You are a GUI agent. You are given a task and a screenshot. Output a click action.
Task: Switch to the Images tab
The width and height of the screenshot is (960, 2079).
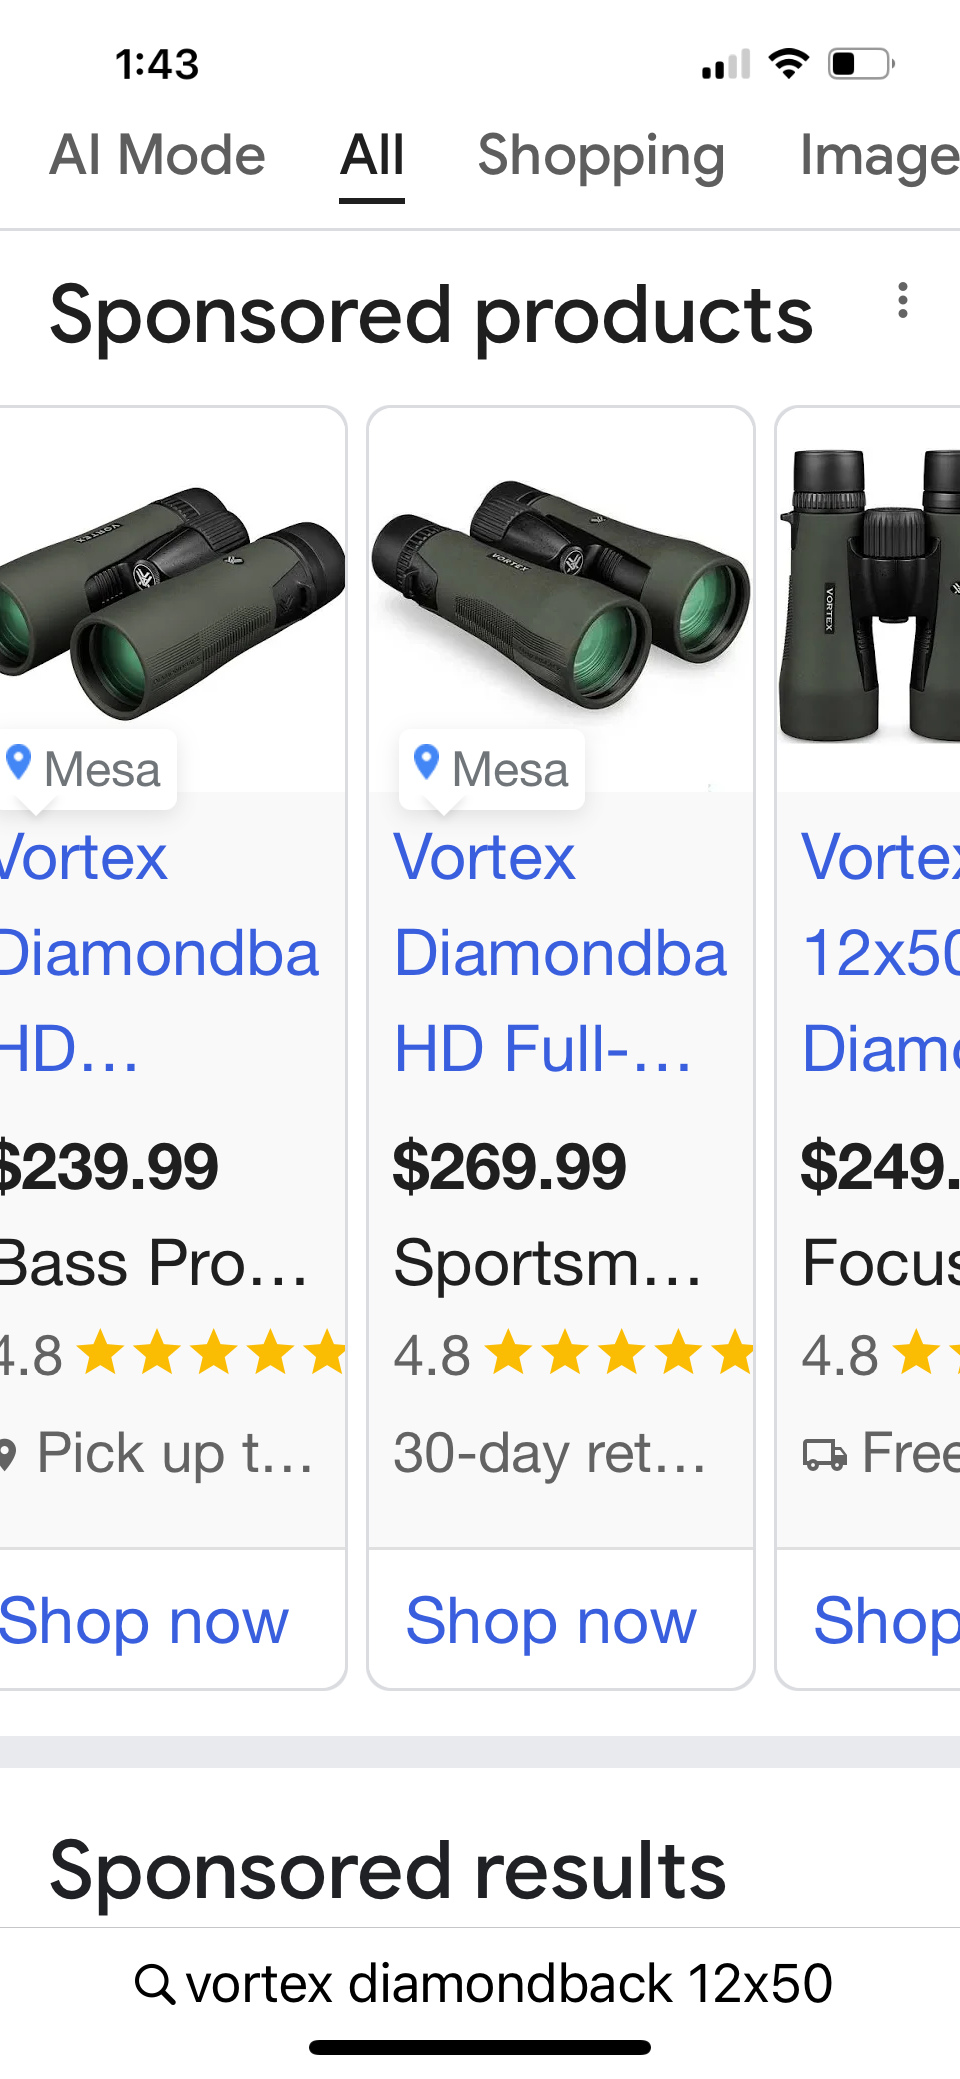click(878, 156)
